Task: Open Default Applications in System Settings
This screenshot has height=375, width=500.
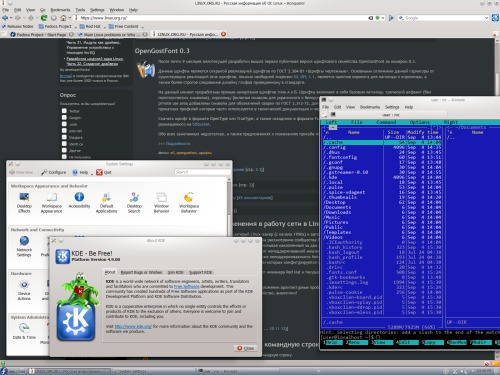Action: (106, 202)
